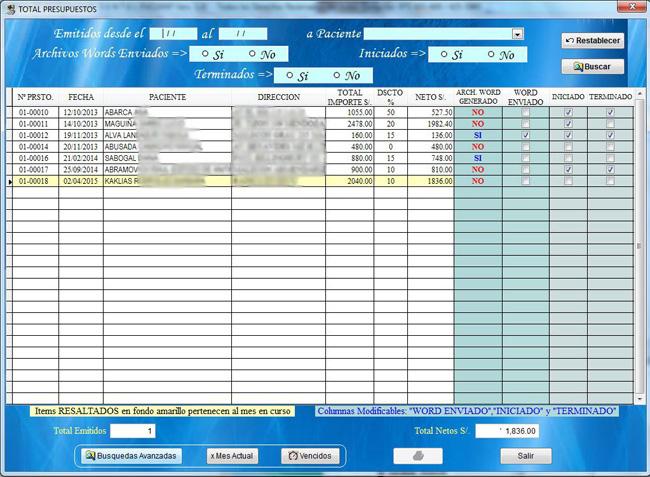Click the table scrollbar down arrow
This screenshot has height=477, width=650.
[640, 399]
